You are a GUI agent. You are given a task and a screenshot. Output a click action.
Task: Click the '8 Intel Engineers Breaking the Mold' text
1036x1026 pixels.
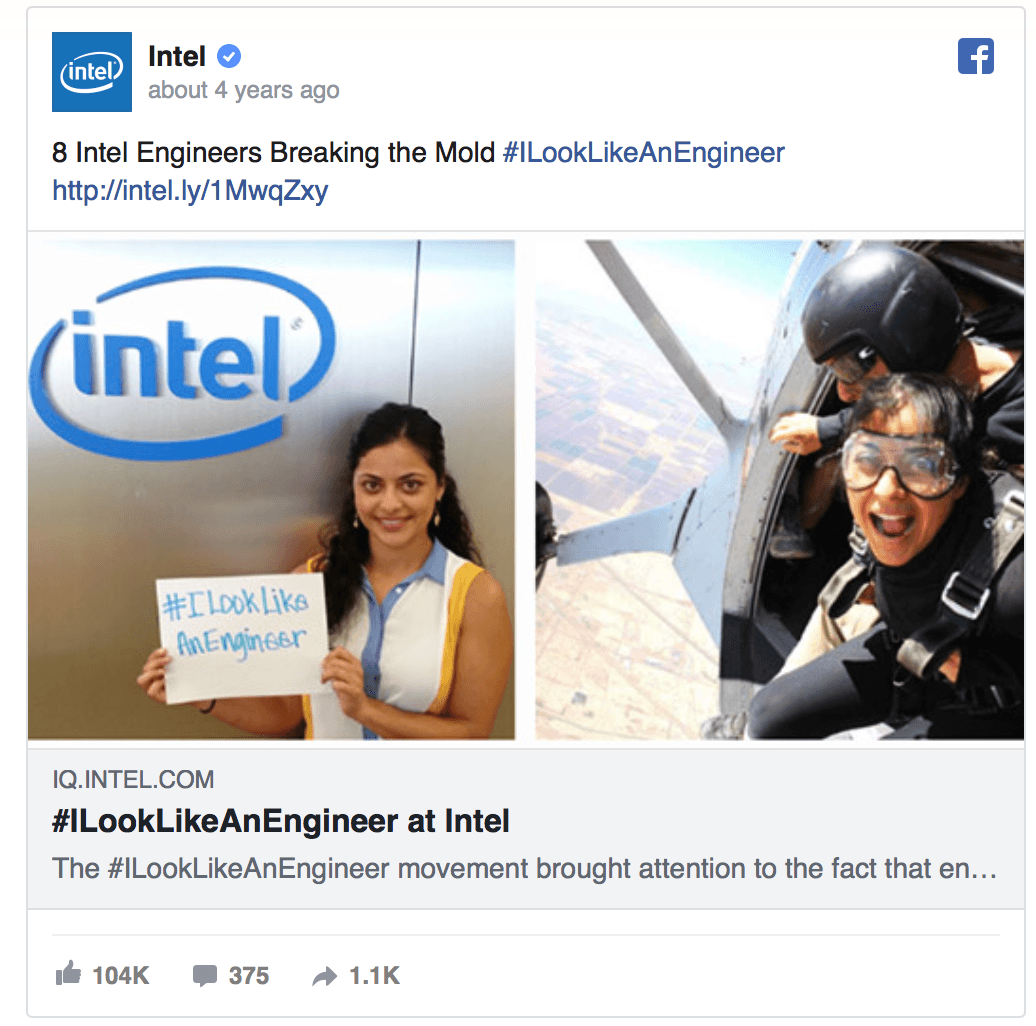[274, 153]
